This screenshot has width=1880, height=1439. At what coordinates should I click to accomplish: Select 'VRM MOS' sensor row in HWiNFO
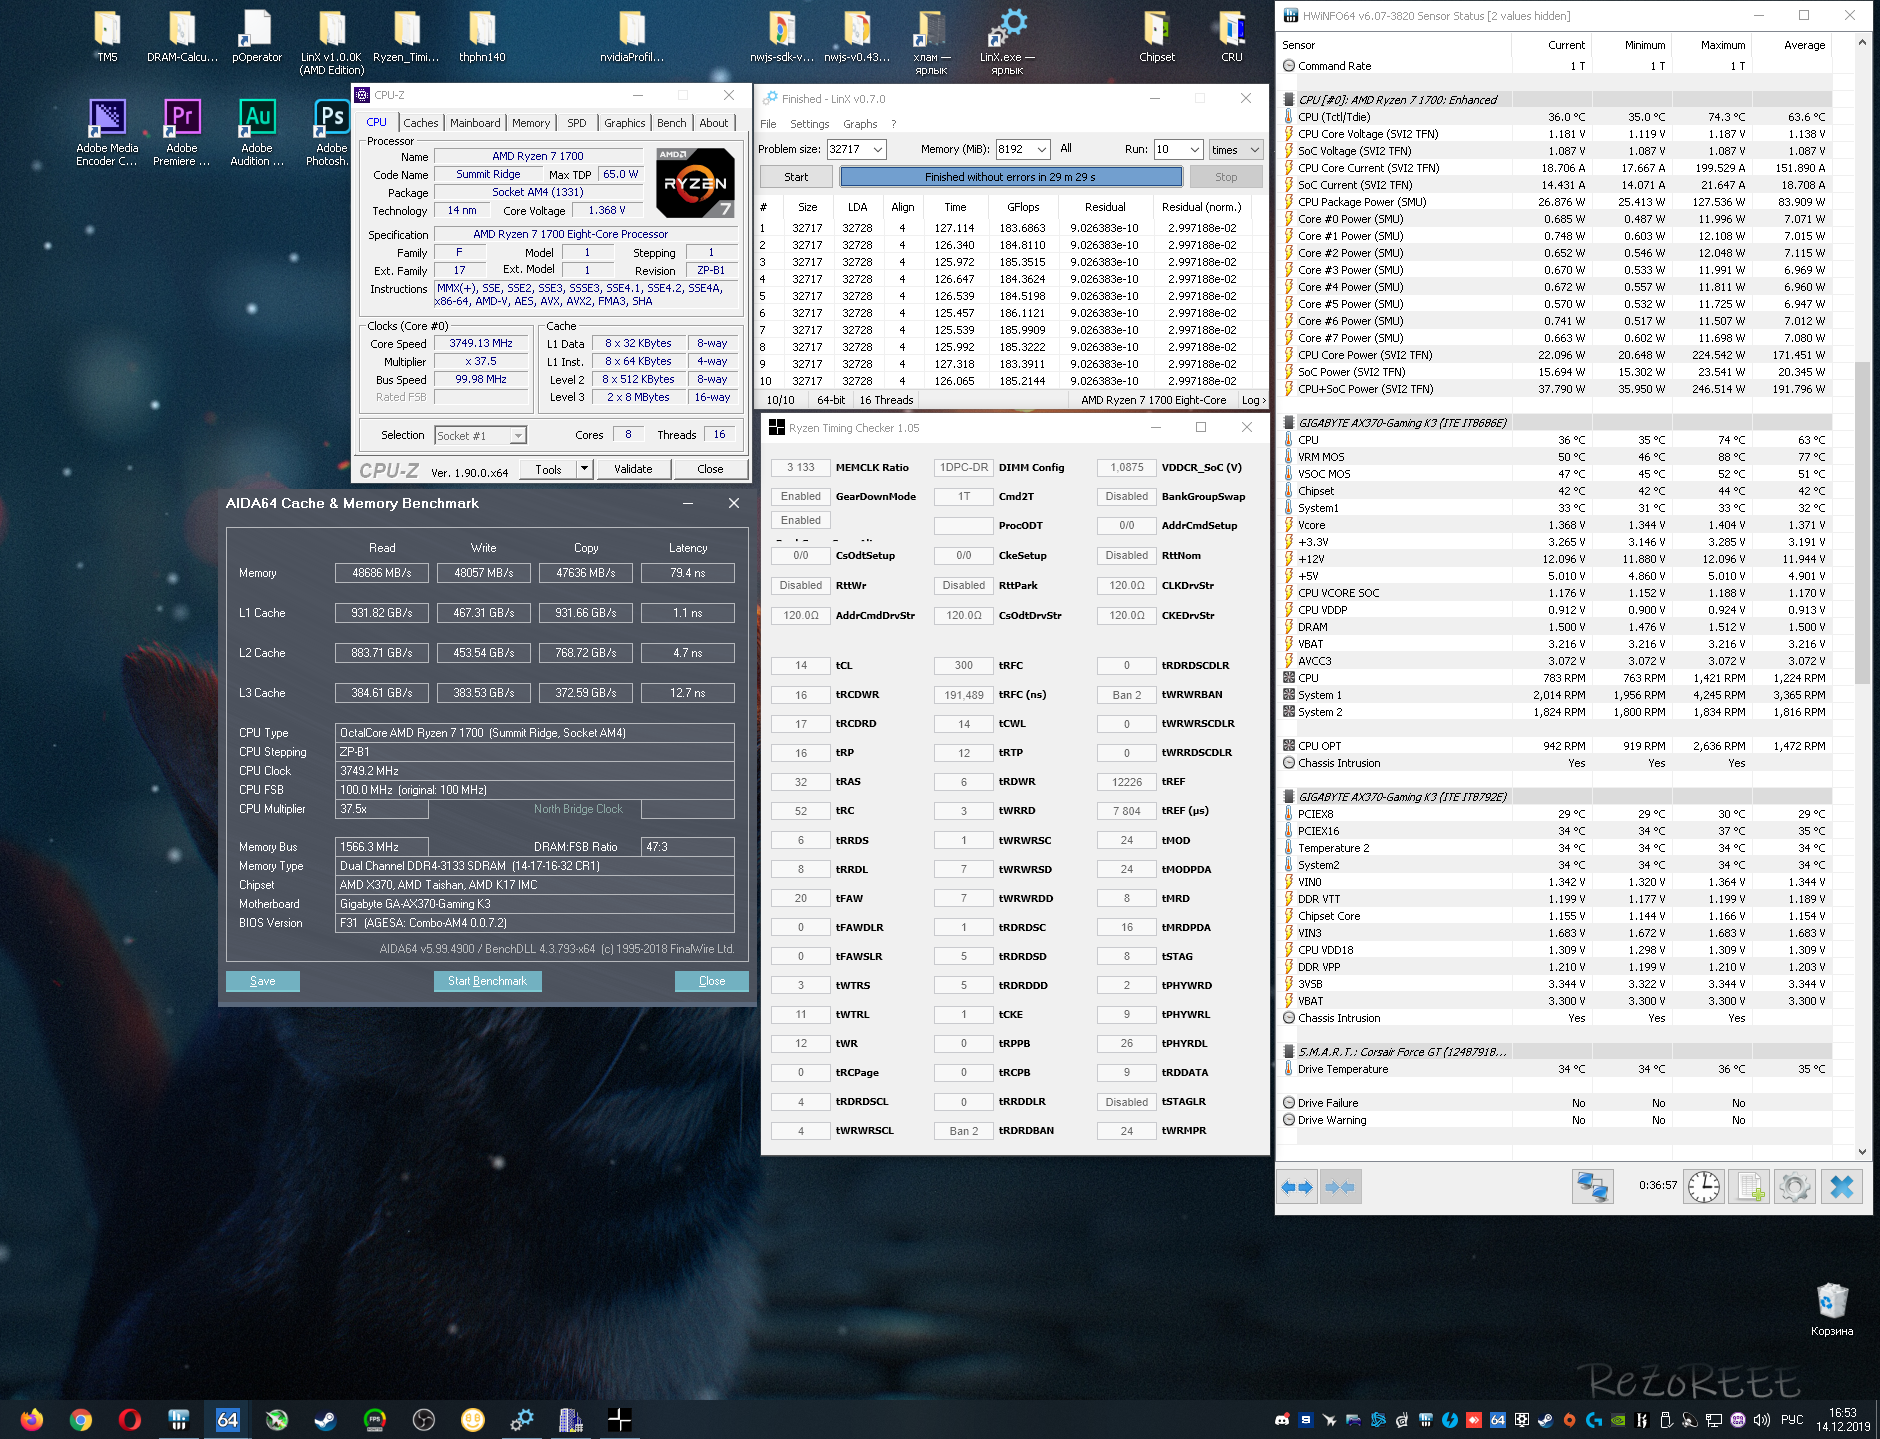(x=1558, y=457)
